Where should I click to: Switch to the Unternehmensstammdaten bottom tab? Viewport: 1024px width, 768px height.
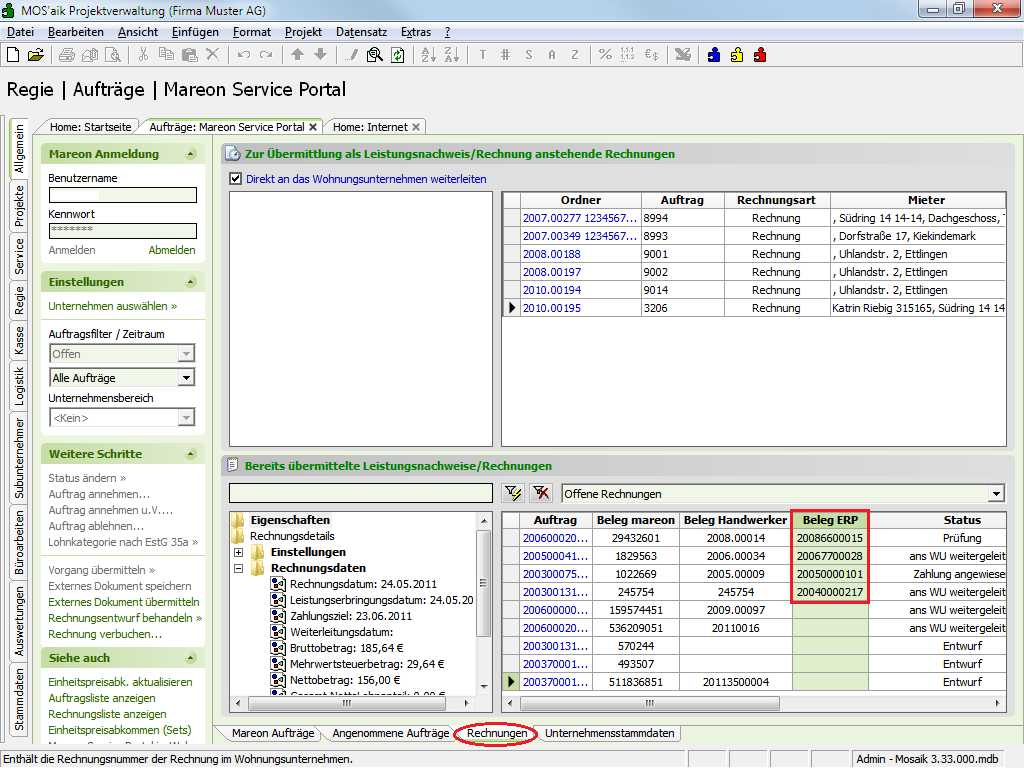pyautogui.click(x=609, y=733)
